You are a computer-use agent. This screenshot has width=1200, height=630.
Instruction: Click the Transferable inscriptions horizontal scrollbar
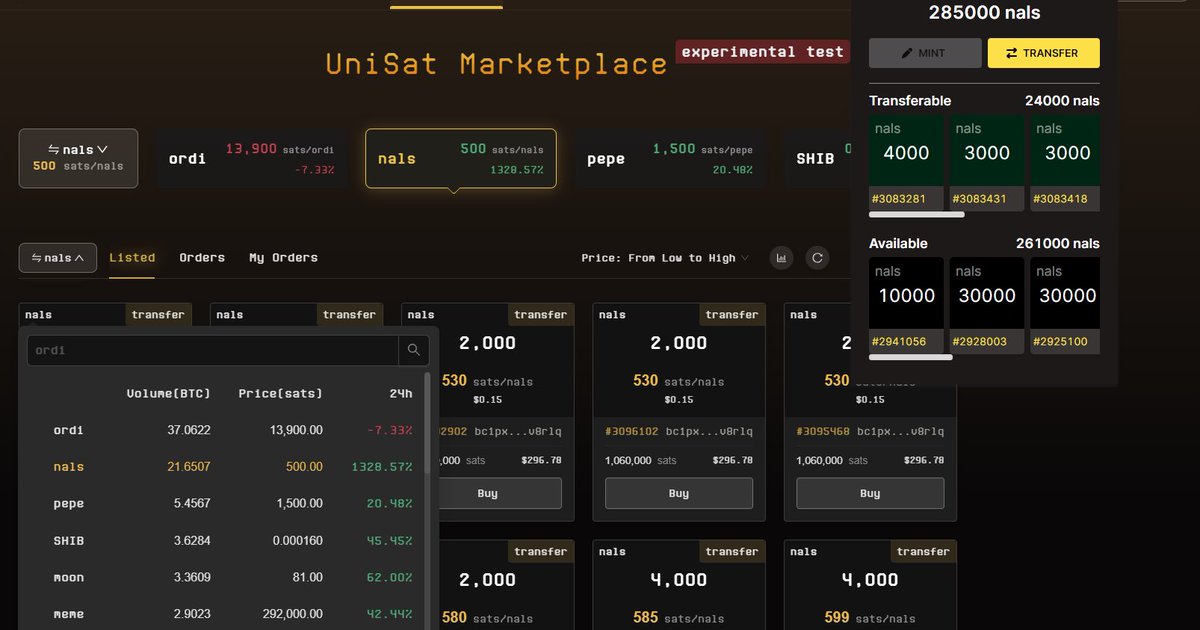coord(917,215)
